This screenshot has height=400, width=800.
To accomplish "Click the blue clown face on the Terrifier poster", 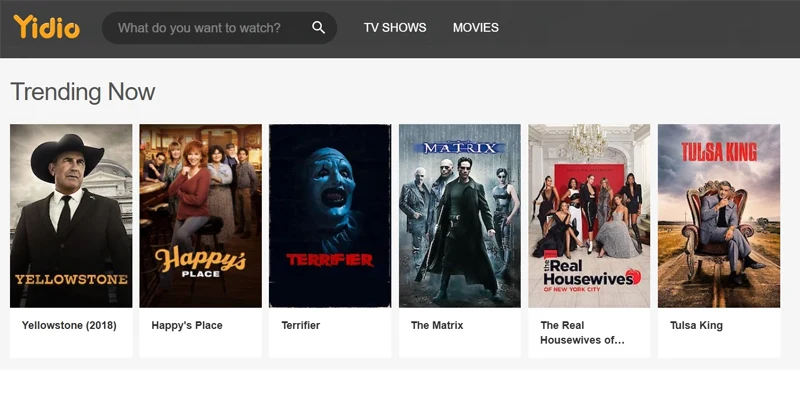I will tap(331, 186).
